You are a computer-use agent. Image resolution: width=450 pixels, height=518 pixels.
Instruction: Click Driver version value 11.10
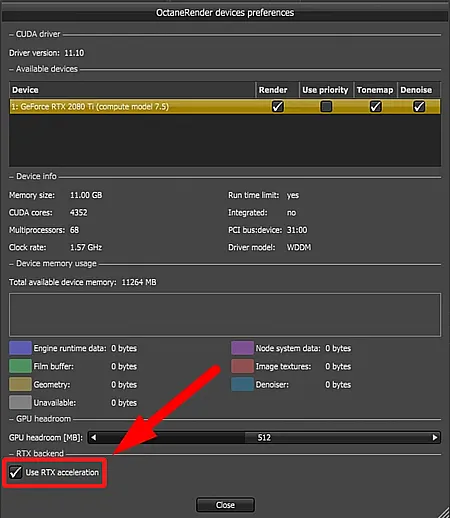point(74,53)
